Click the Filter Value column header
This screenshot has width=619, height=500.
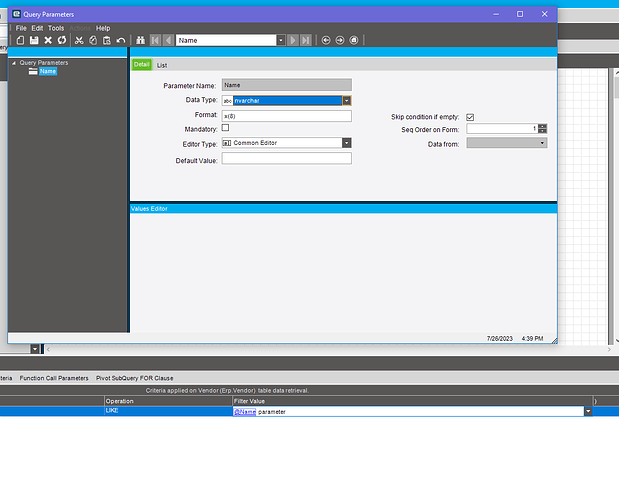coord(412,401)
